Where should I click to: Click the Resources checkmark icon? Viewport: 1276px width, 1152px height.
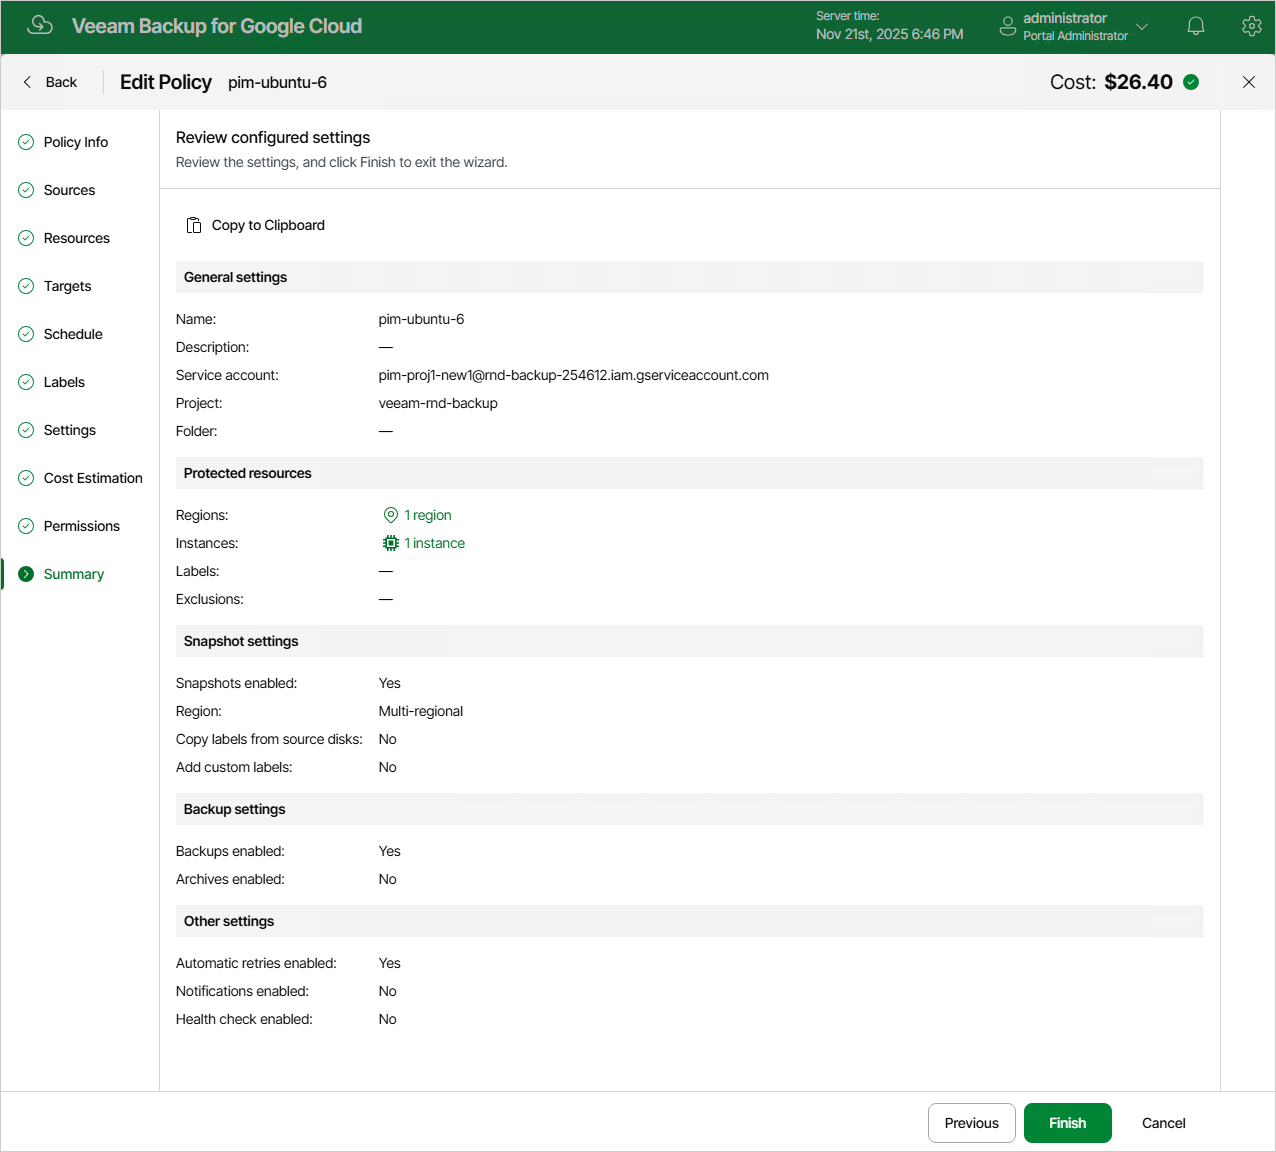pyautogui.click(x=26, y=238)
